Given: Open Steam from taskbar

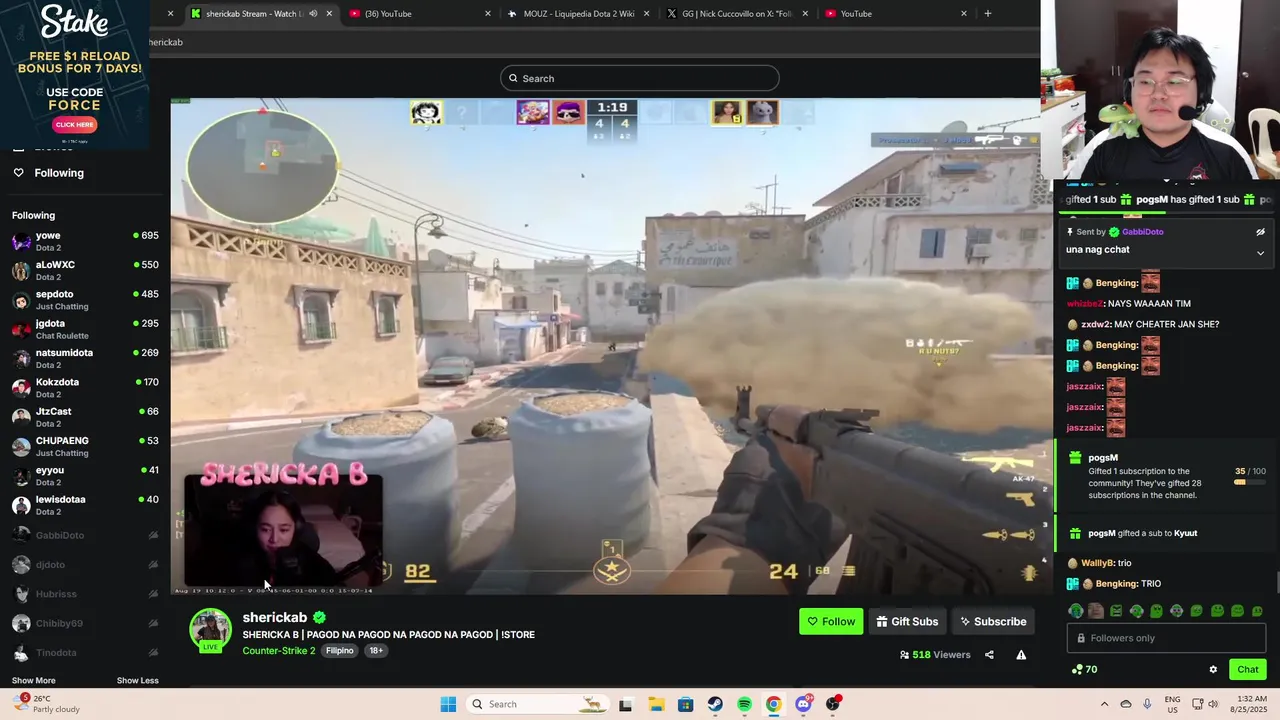Looking at the screenshot, I should pos(715,704).
